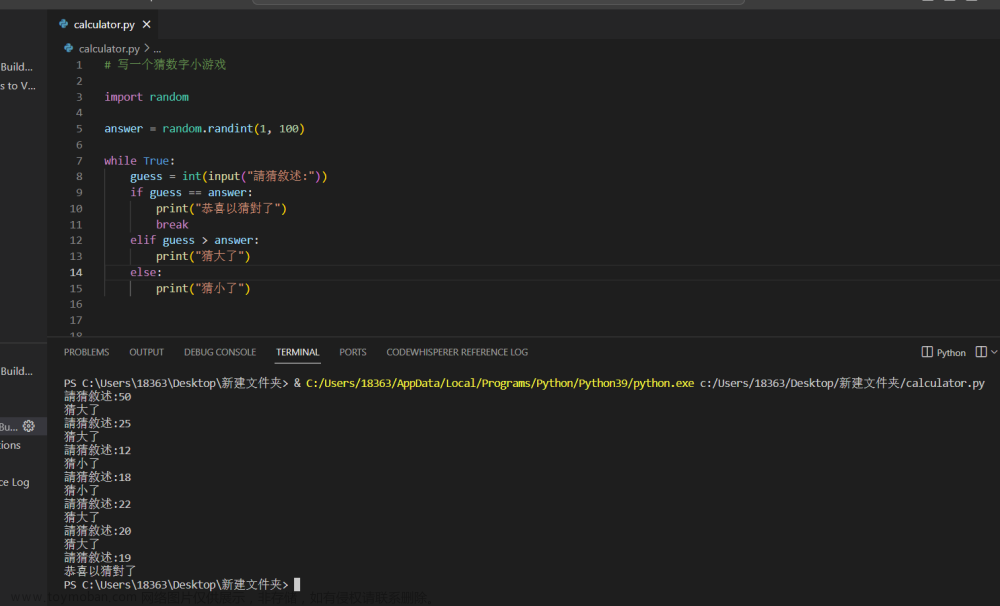Image resolution: width=1000 pixels, height=606 pixels.
Task: Click the Python icon in the breadcrumb bar
Action: [69, 48]
